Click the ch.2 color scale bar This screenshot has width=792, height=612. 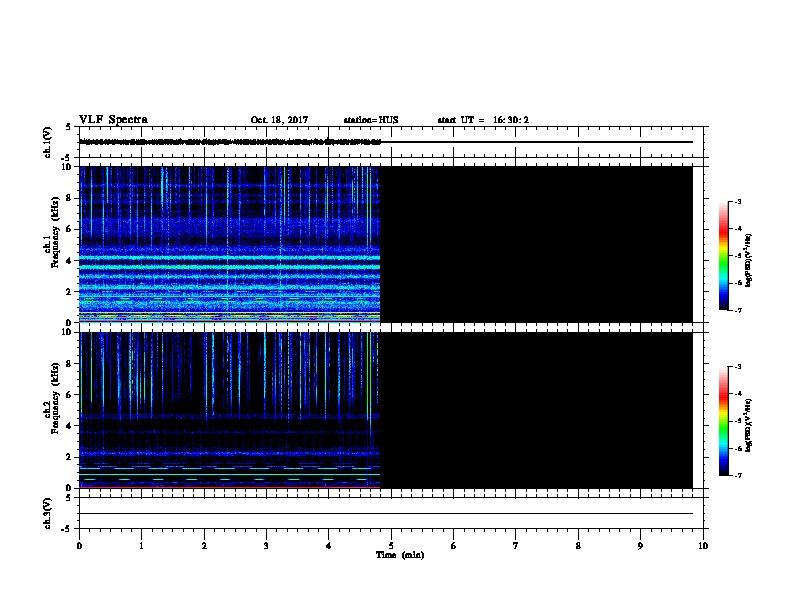click(724, 421)
